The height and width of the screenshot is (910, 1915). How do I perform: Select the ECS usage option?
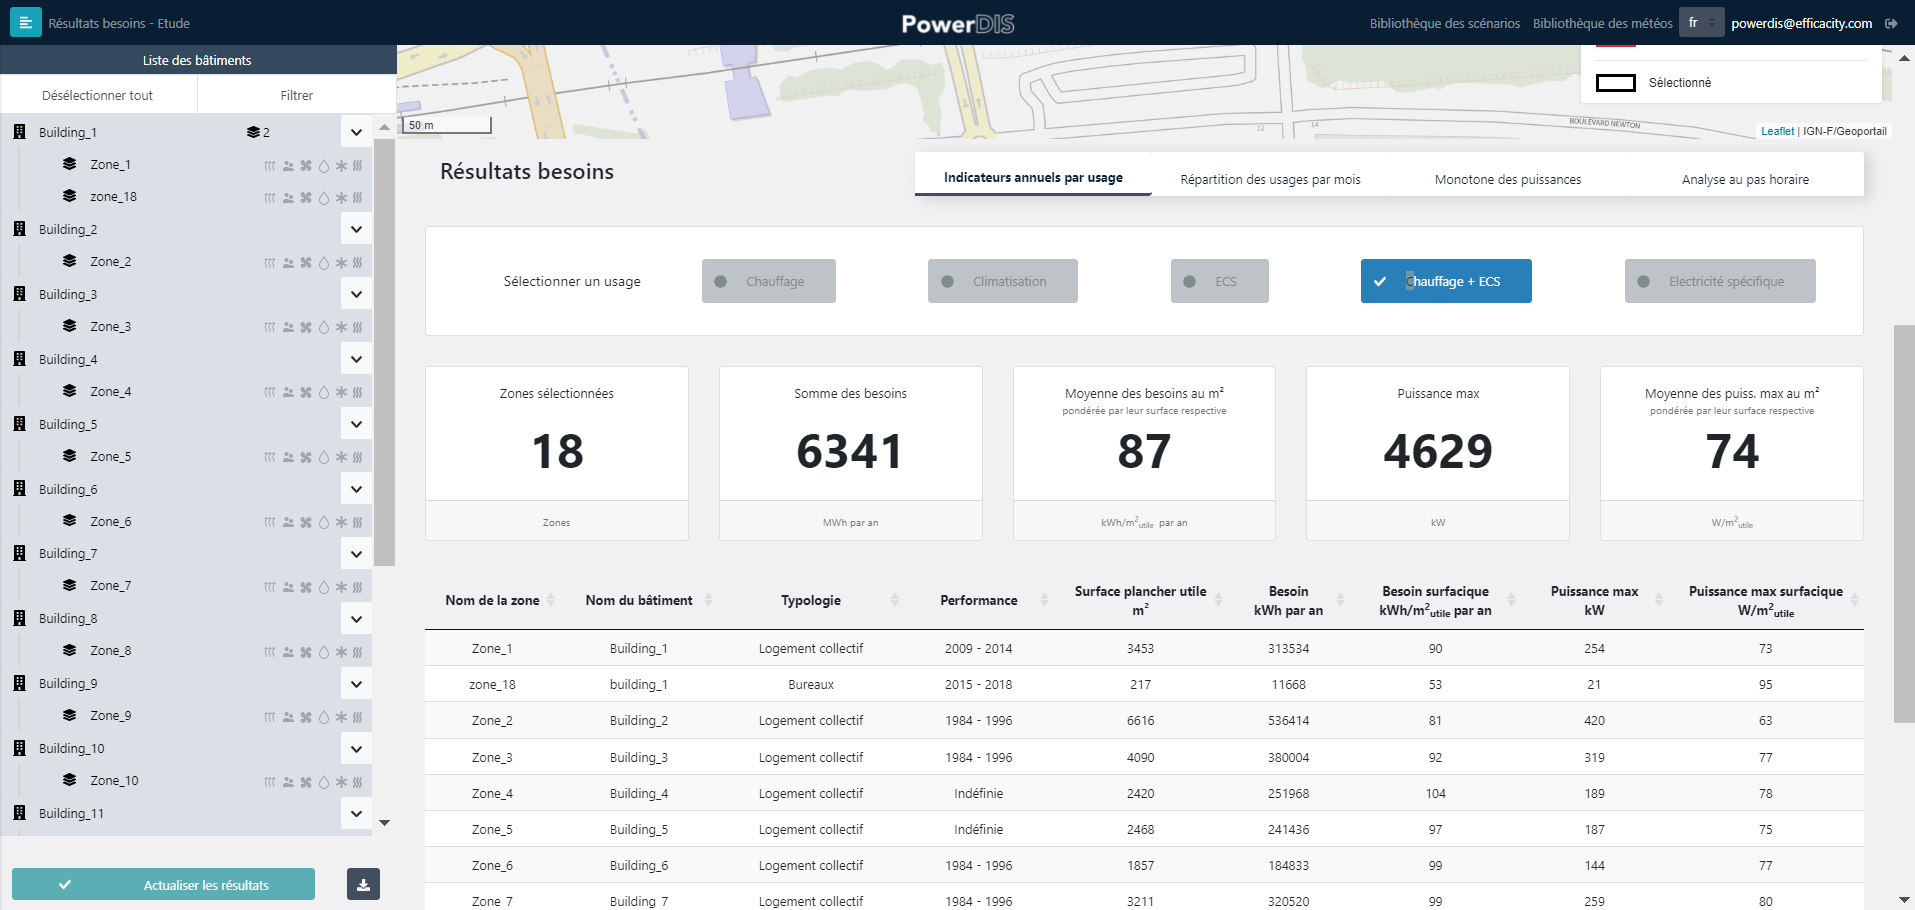[x=1219, y=281]
